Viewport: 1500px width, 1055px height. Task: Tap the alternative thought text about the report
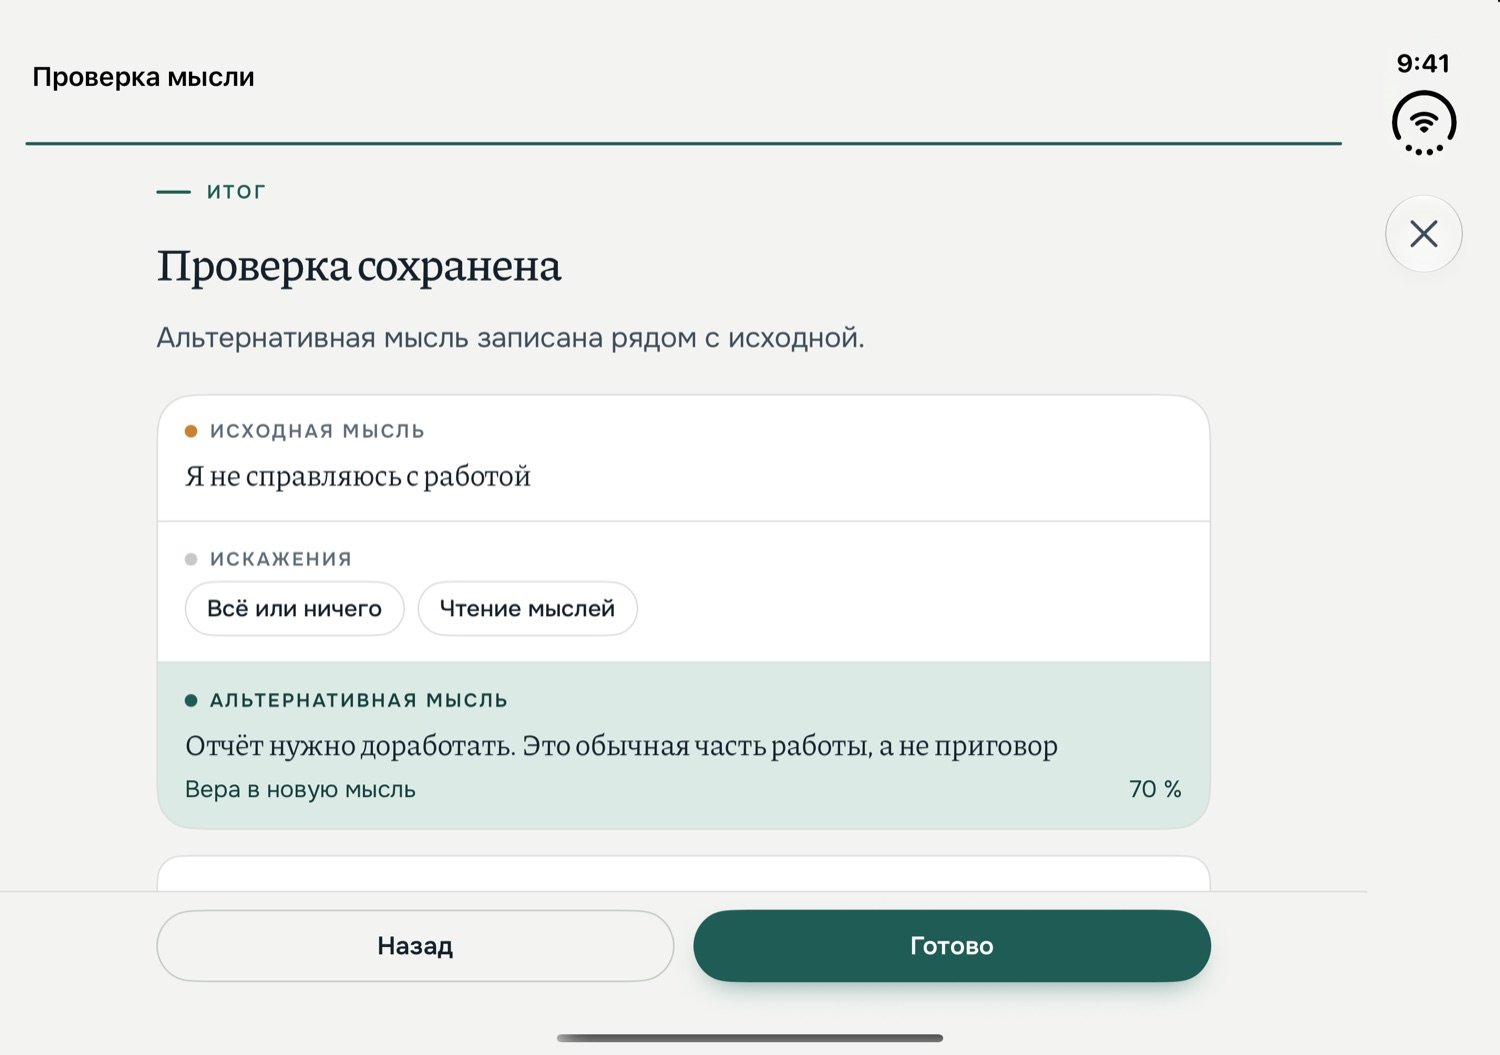coord(621,746)
